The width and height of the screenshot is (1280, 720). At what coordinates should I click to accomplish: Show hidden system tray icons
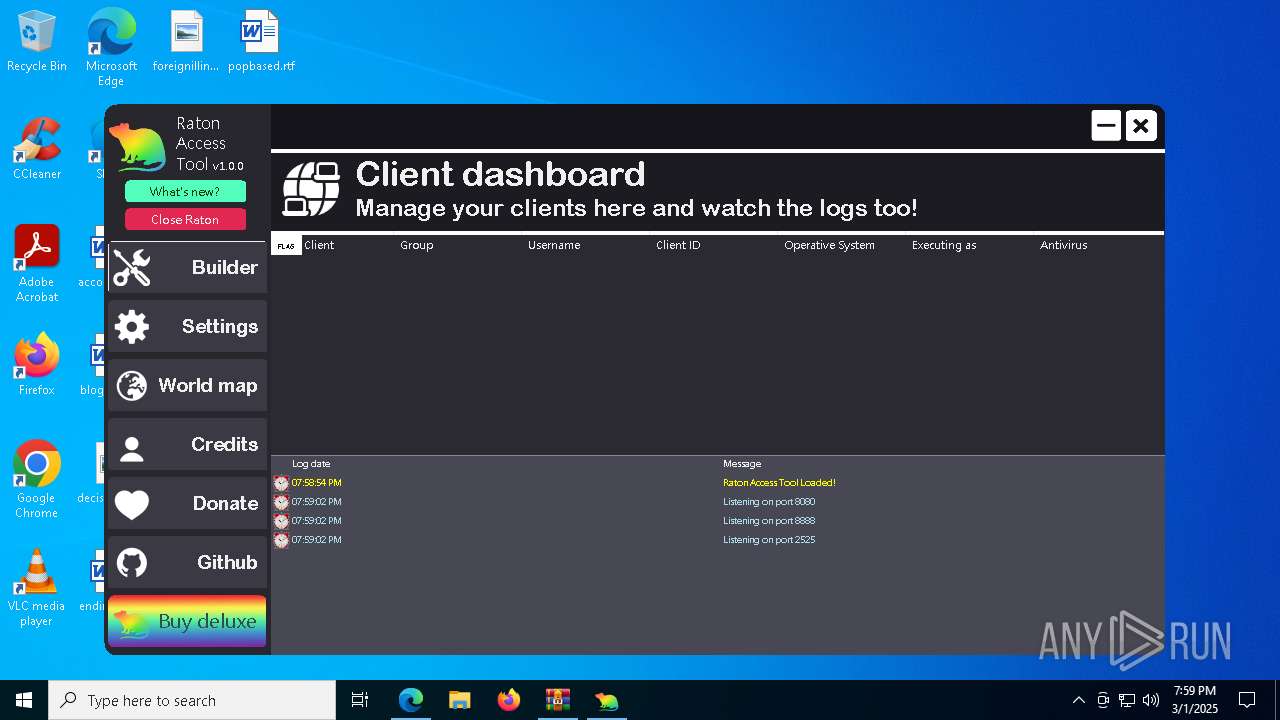(1078, 700)
